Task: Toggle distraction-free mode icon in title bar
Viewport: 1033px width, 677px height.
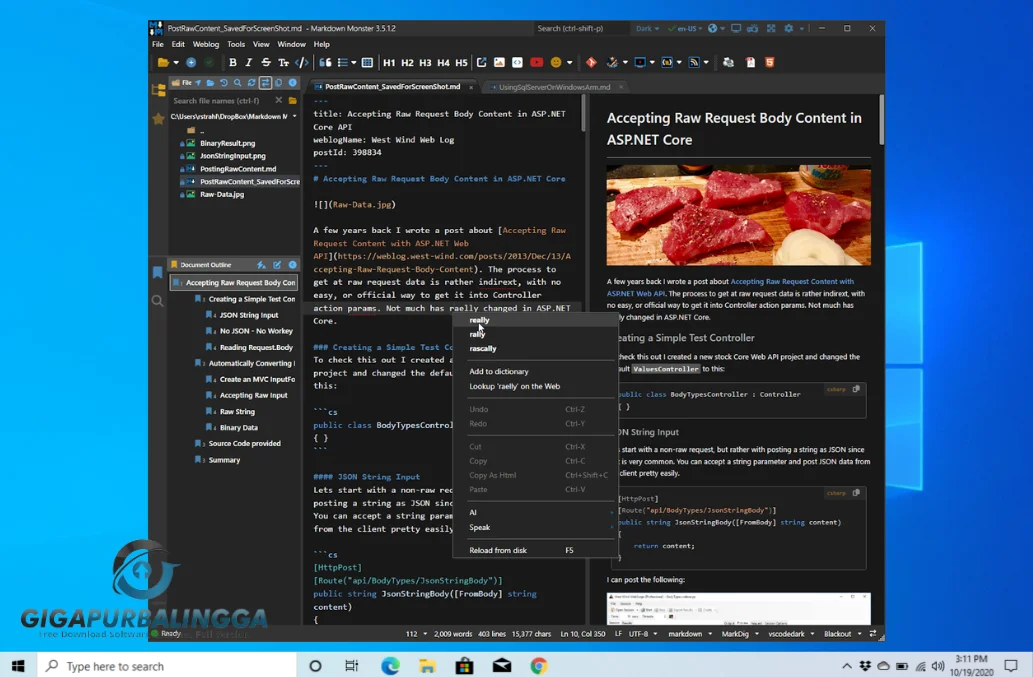Action: [x=771, y=28]
